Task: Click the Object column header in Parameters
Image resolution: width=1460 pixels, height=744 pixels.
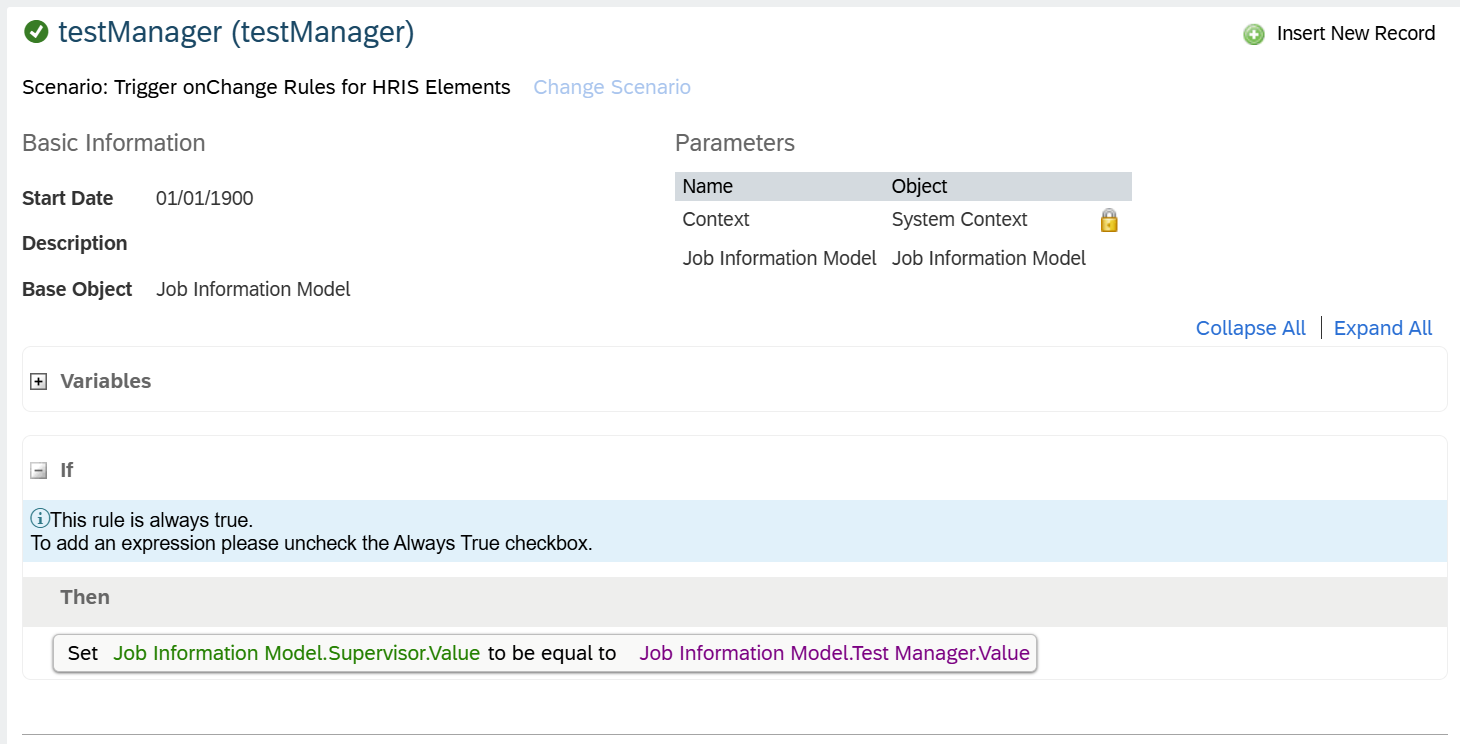Action: pos(920,186)
